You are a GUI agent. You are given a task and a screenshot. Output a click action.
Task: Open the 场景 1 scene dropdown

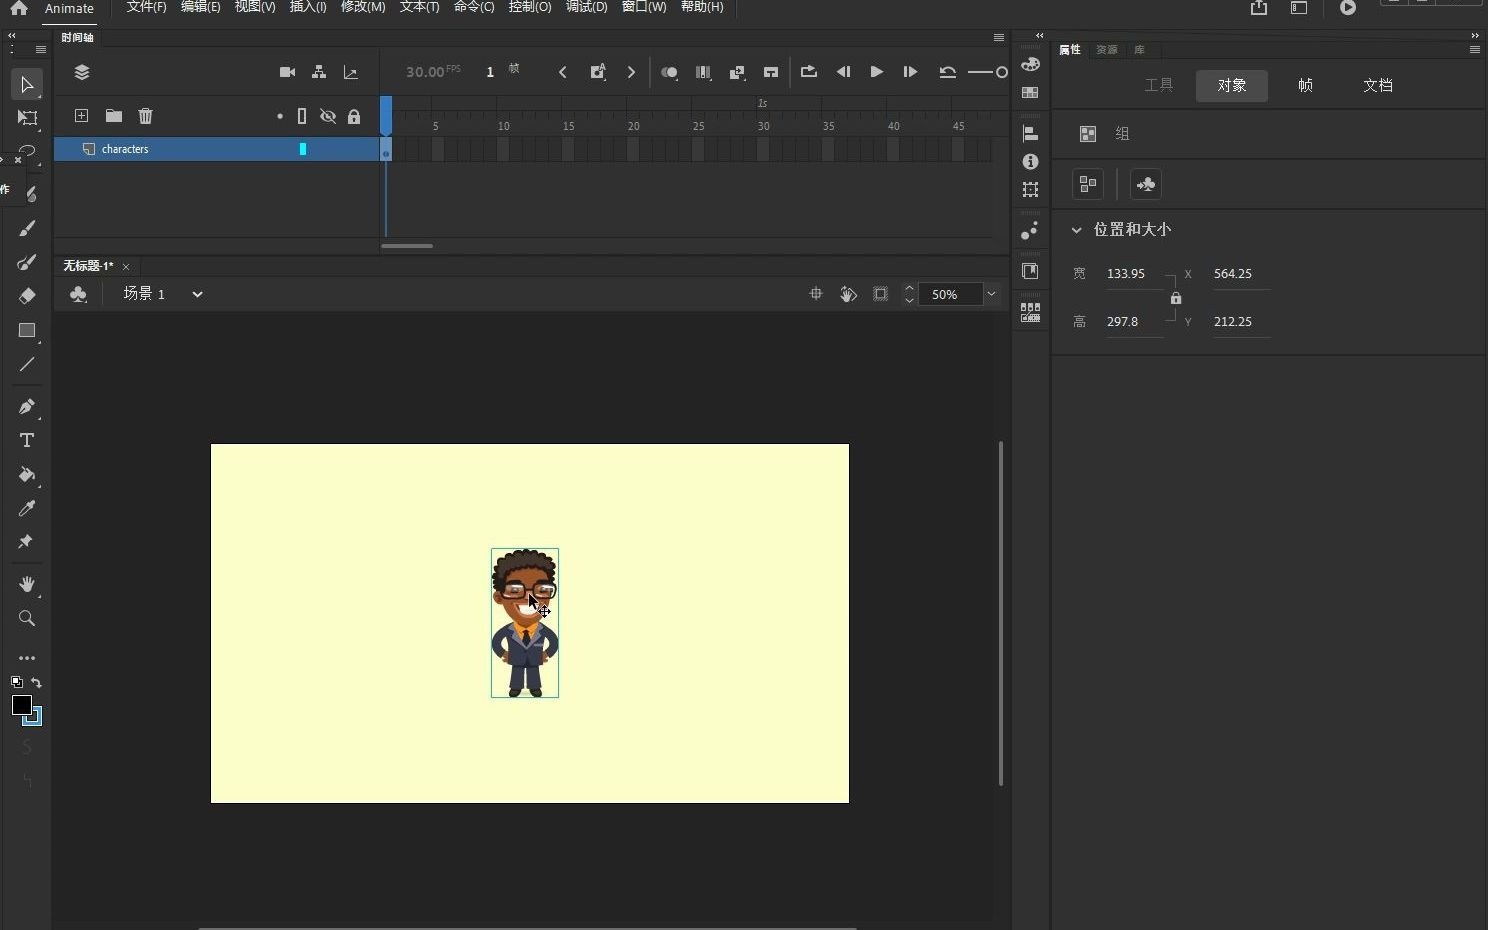tap(196, 293)
